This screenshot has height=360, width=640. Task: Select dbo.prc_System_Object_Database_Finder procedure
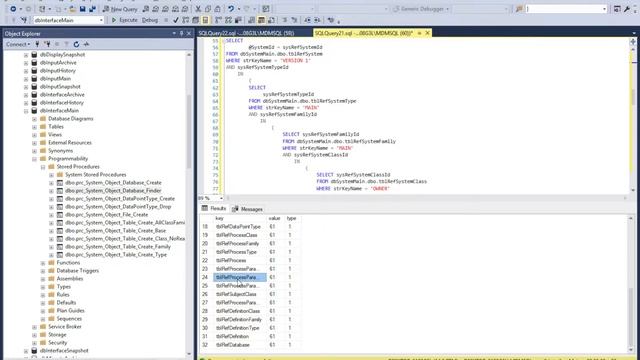click(x=113, y=191)
